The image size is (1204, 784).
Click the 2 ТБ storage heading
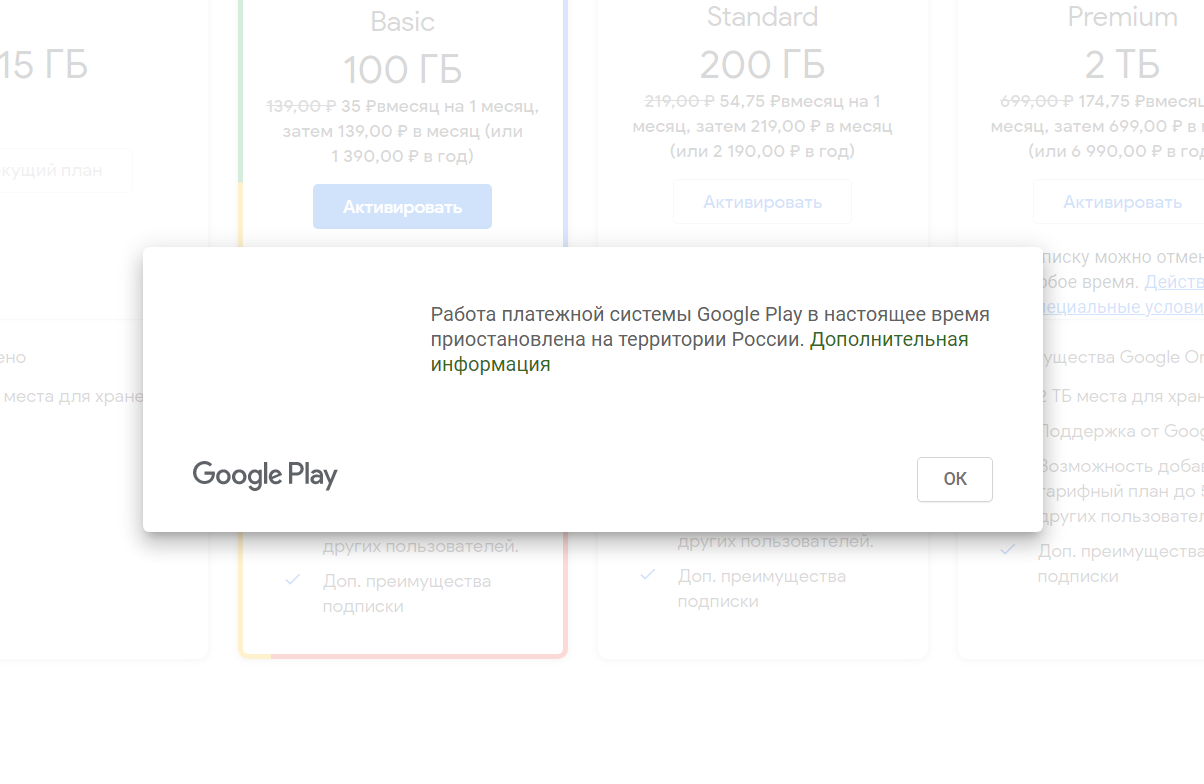click(x=1122, y=65)
